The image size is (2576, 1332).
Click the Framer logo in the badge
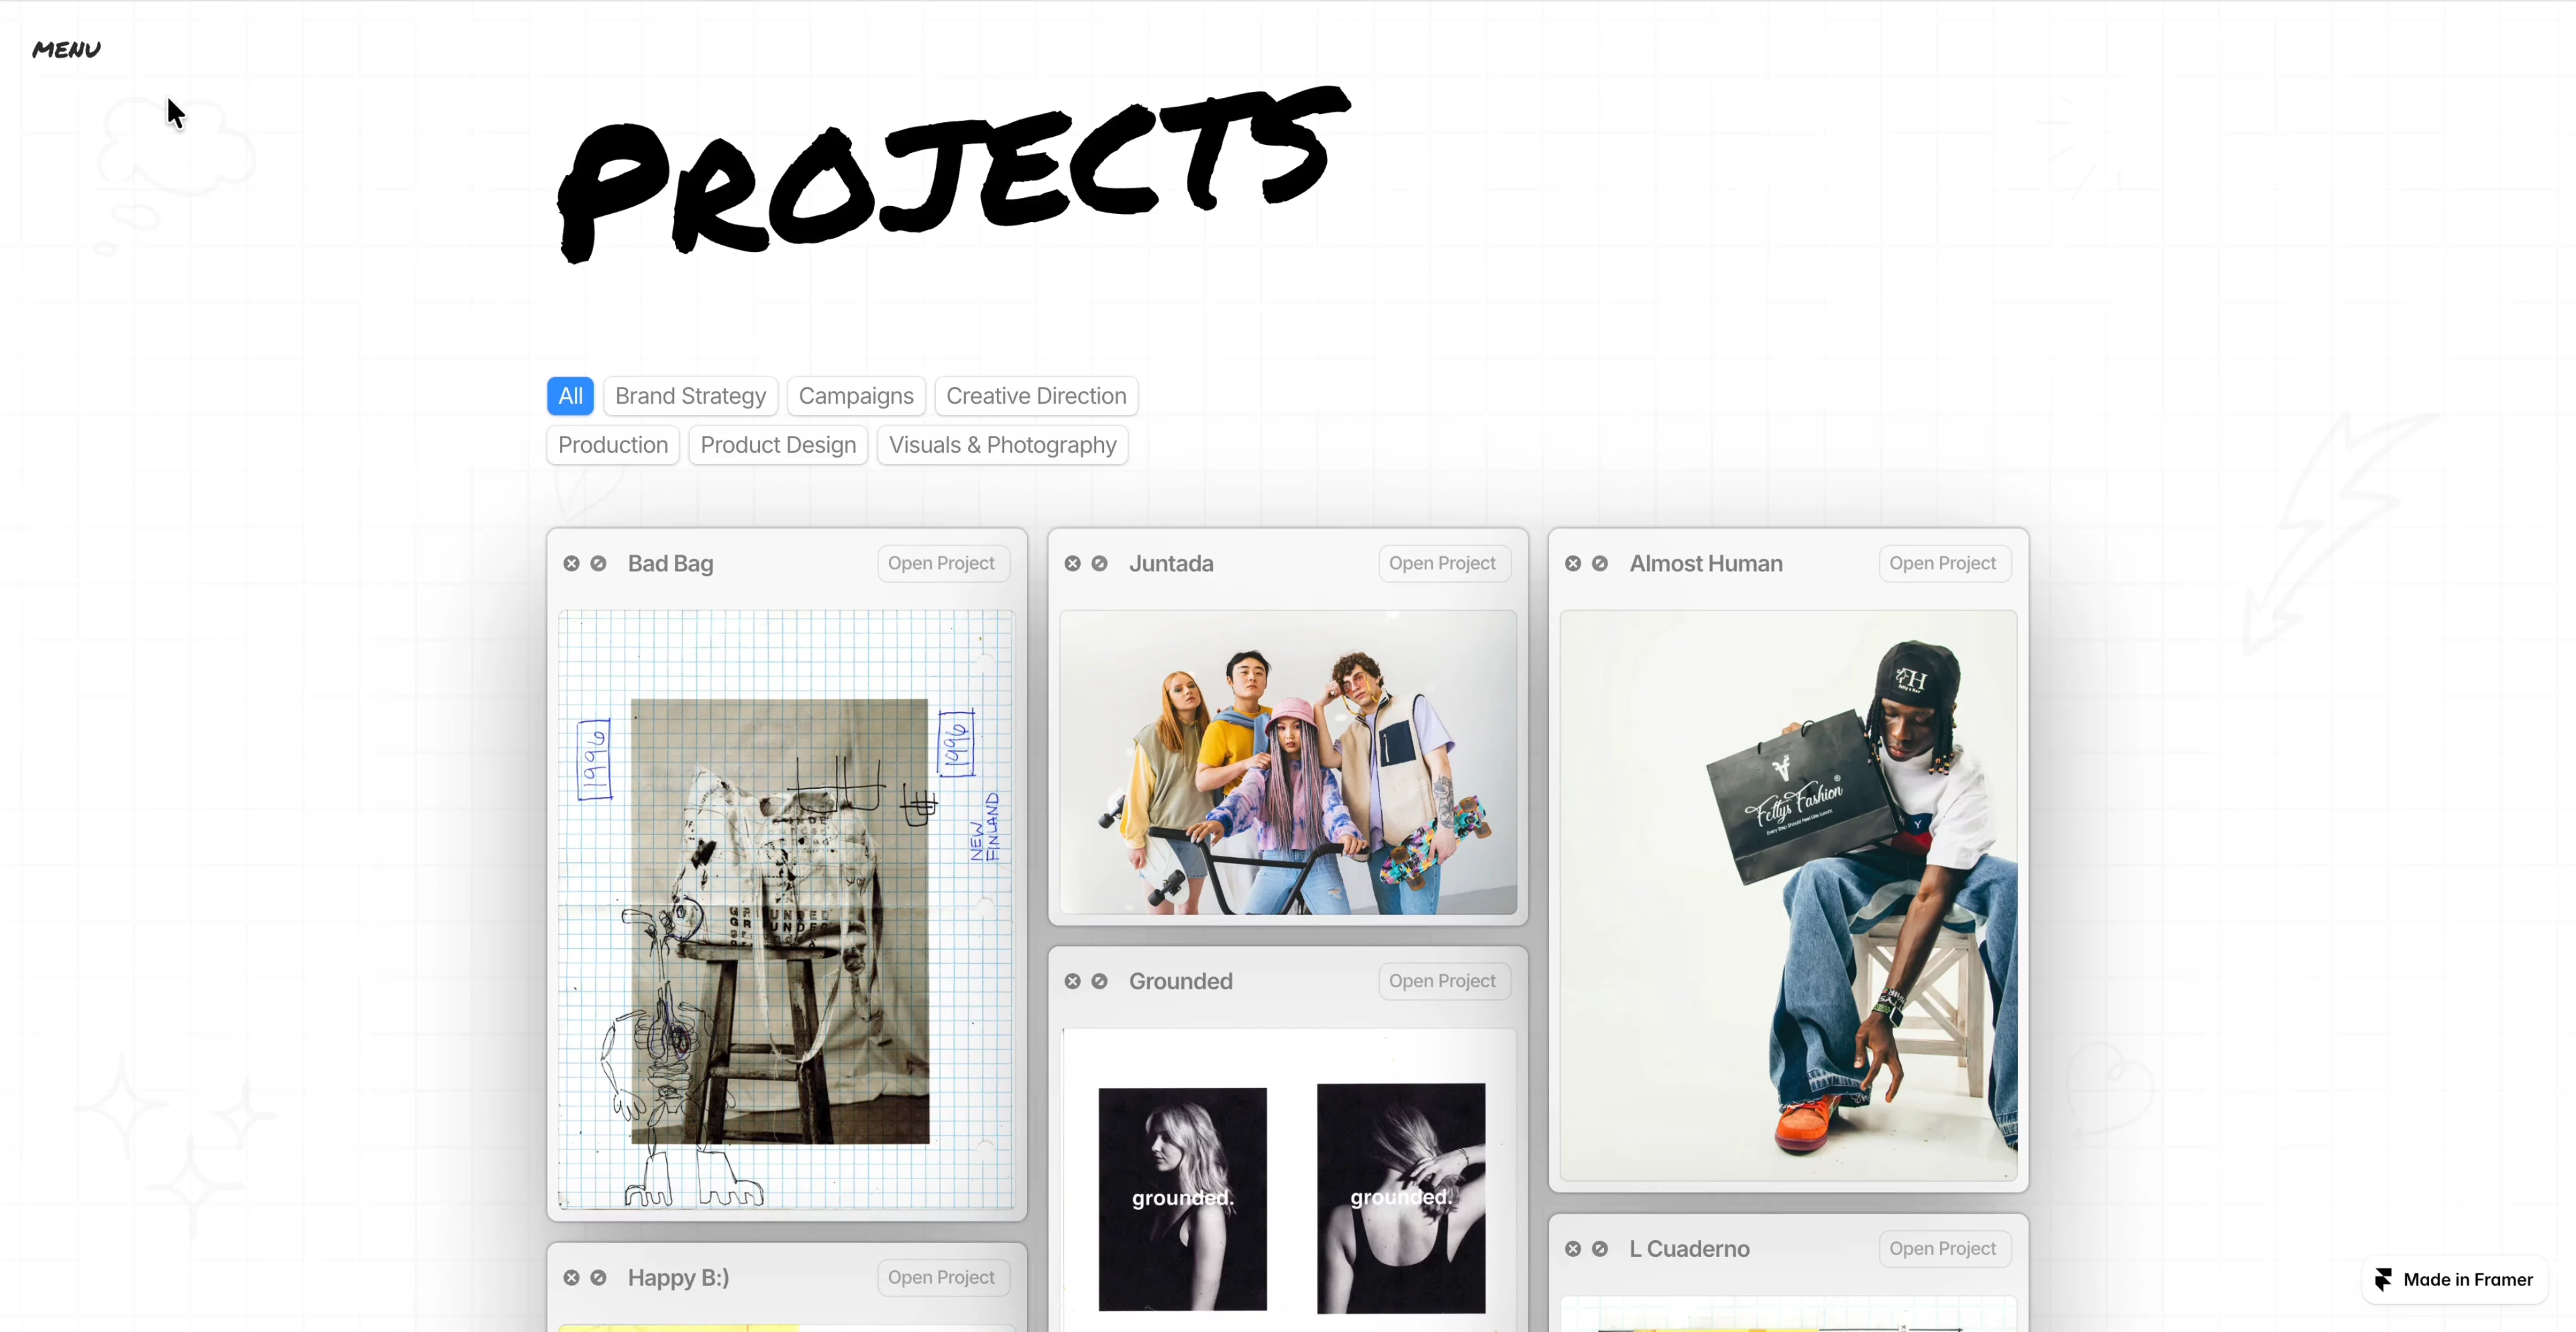(2384, 1280)
